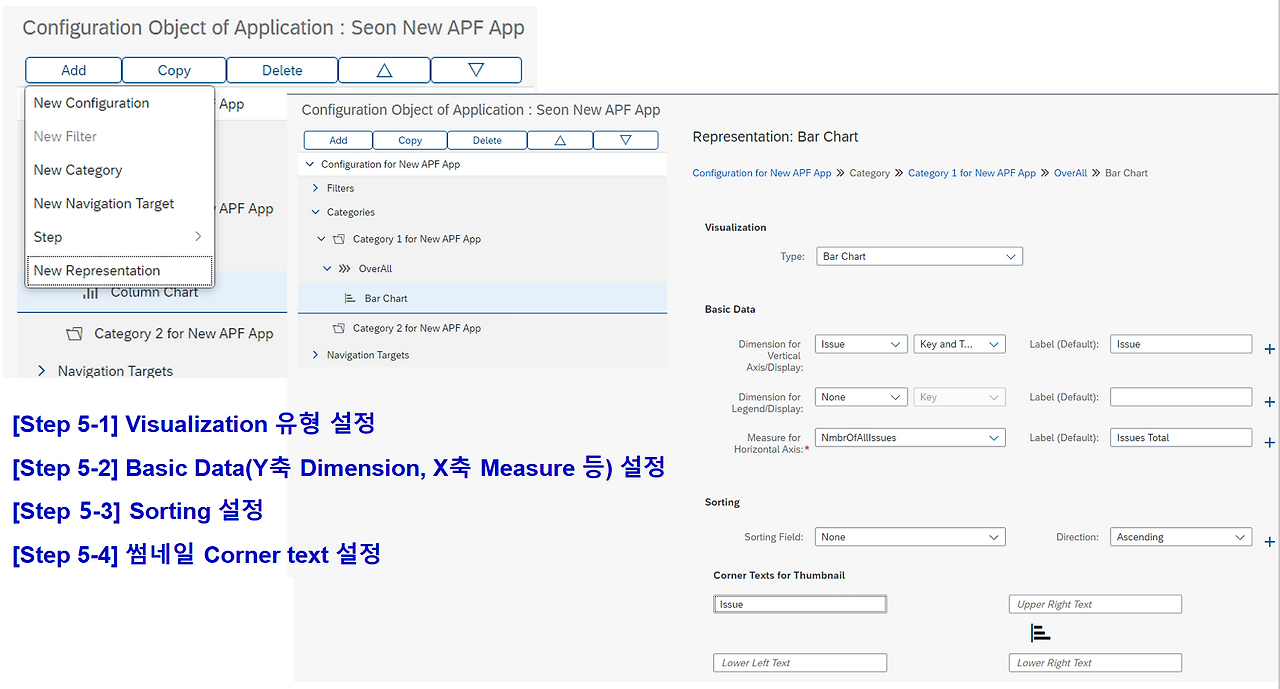Screen dimensions: 1280x689
Task: Click the plus icon for Dimension for Legend
Action: click(1270, 402)
